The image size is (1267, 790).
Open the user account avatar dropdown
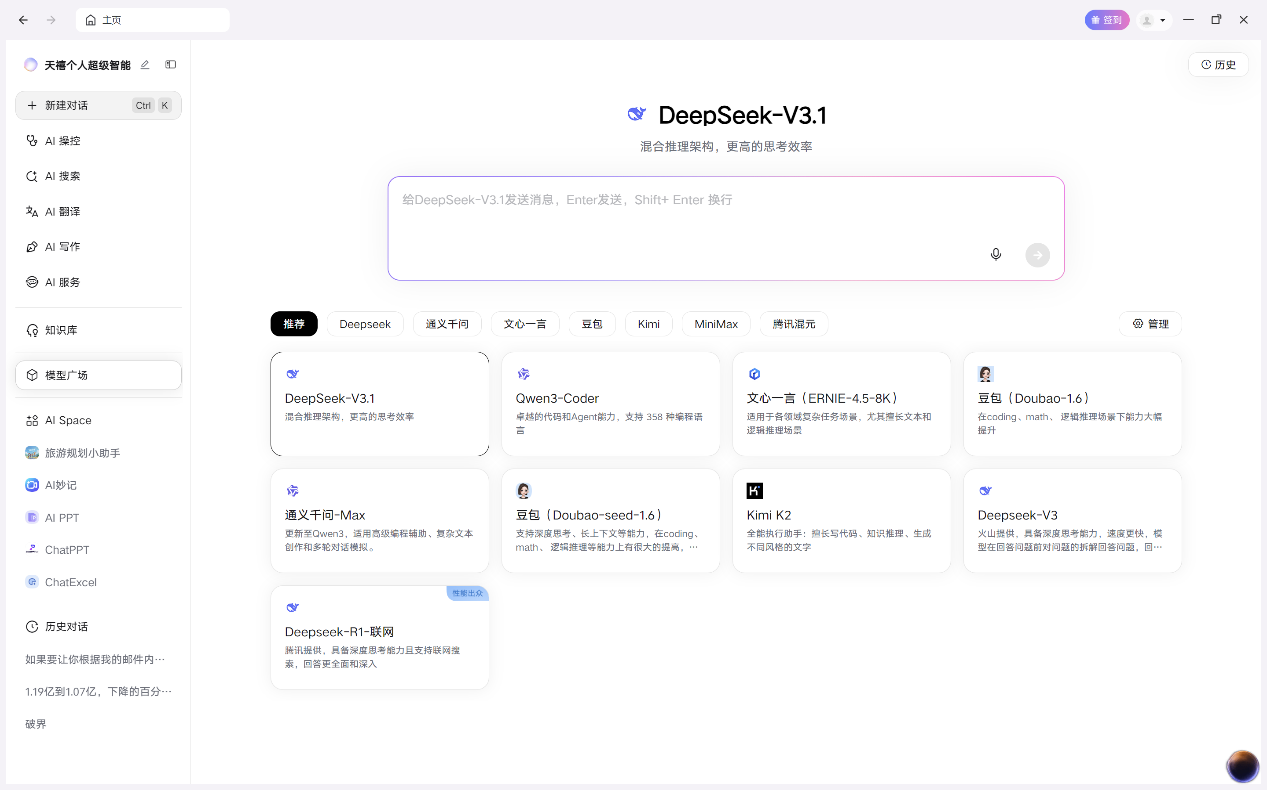pyautogui.click(x=1153, y=20)
